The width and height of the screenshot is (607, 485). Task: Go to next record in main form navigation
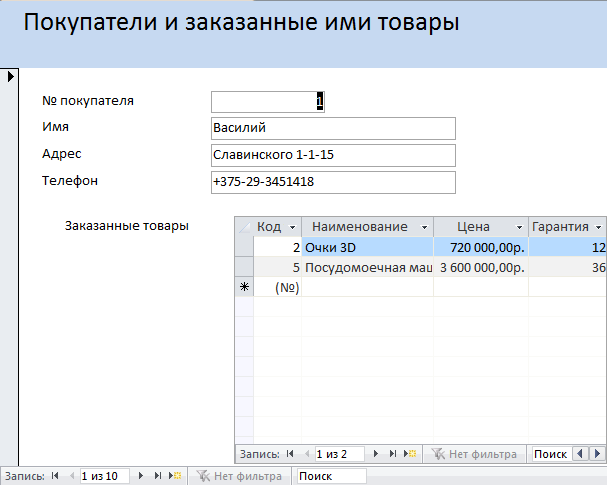[x=141, y=476]
